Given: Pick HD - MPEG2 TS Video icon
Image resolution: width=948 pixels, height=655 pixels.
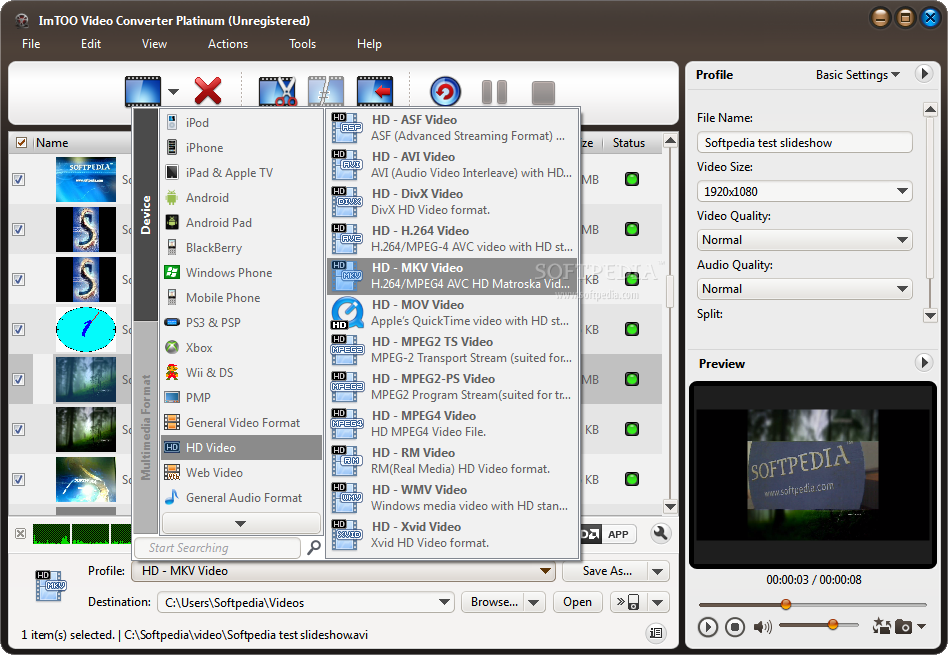Looking at the screenshot, I should (x=346, y=350).
